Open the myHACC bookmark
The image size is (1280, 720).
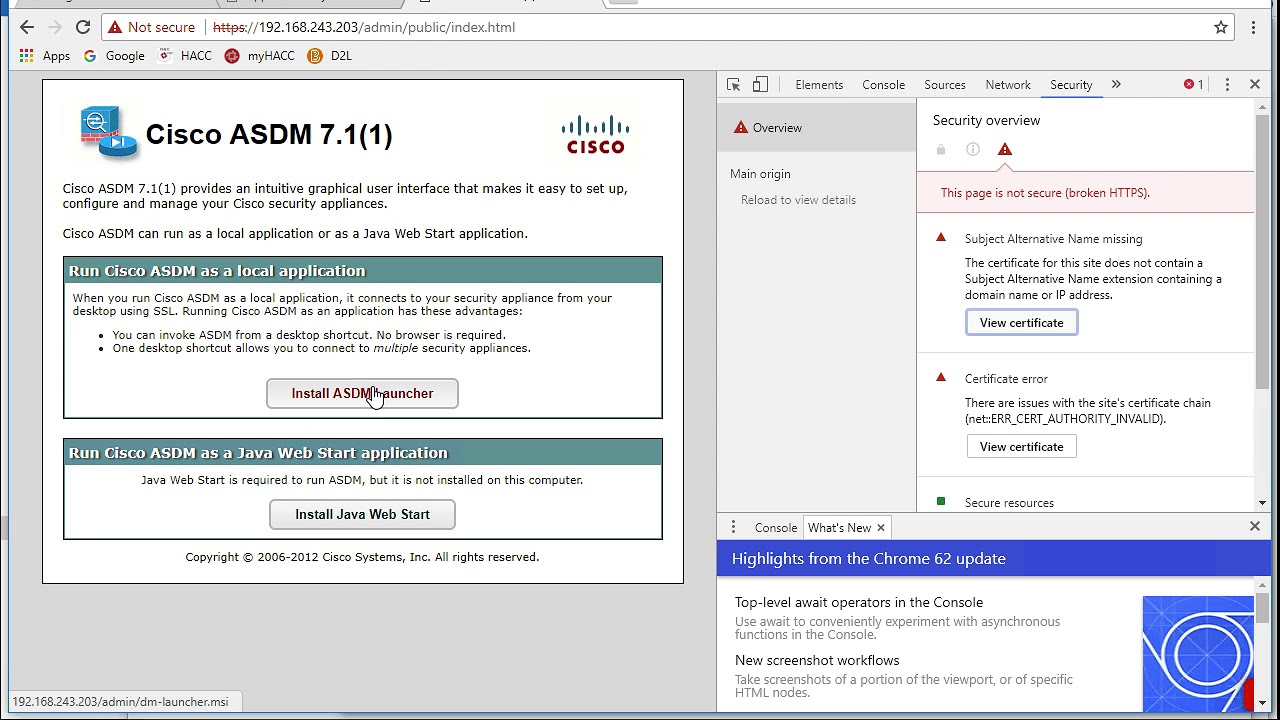pos(260,56)
